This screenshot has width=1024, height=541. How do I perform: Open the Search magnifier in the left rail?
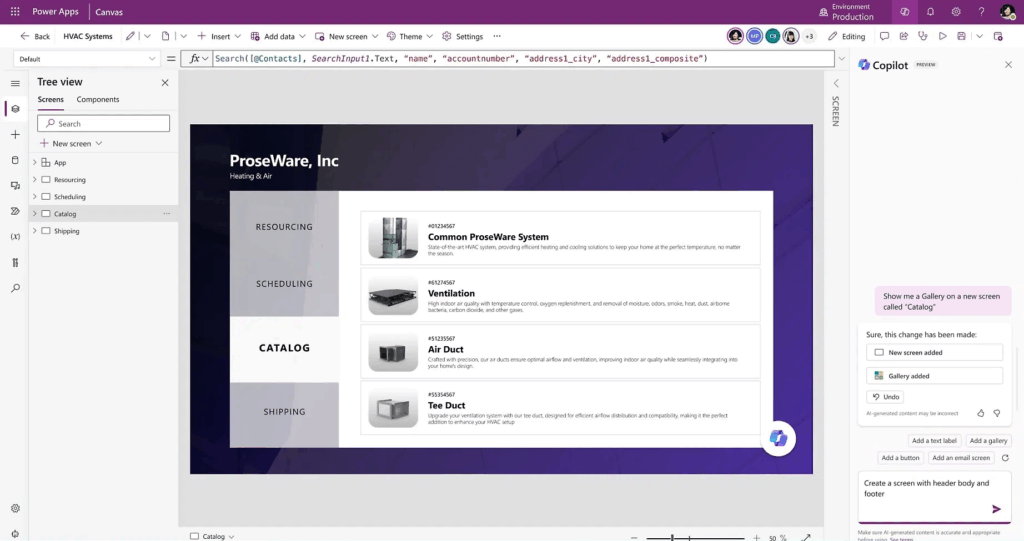pos(15,288)
